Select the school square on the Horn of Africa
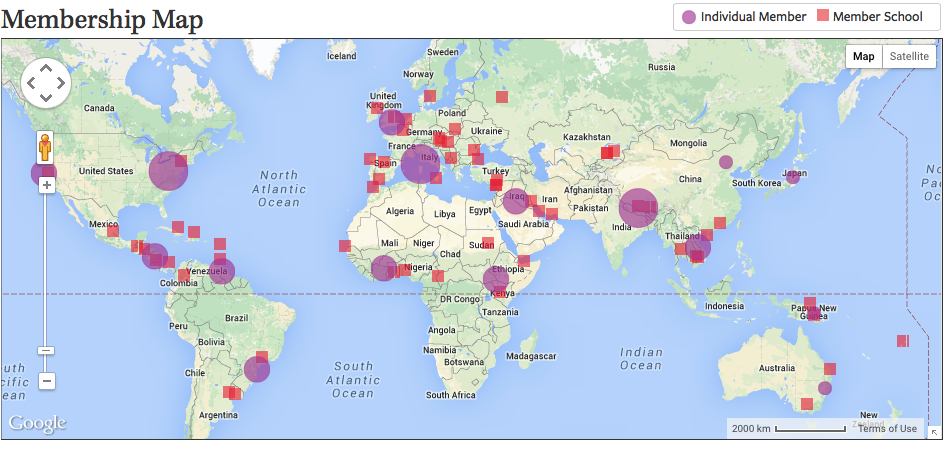 524,261
